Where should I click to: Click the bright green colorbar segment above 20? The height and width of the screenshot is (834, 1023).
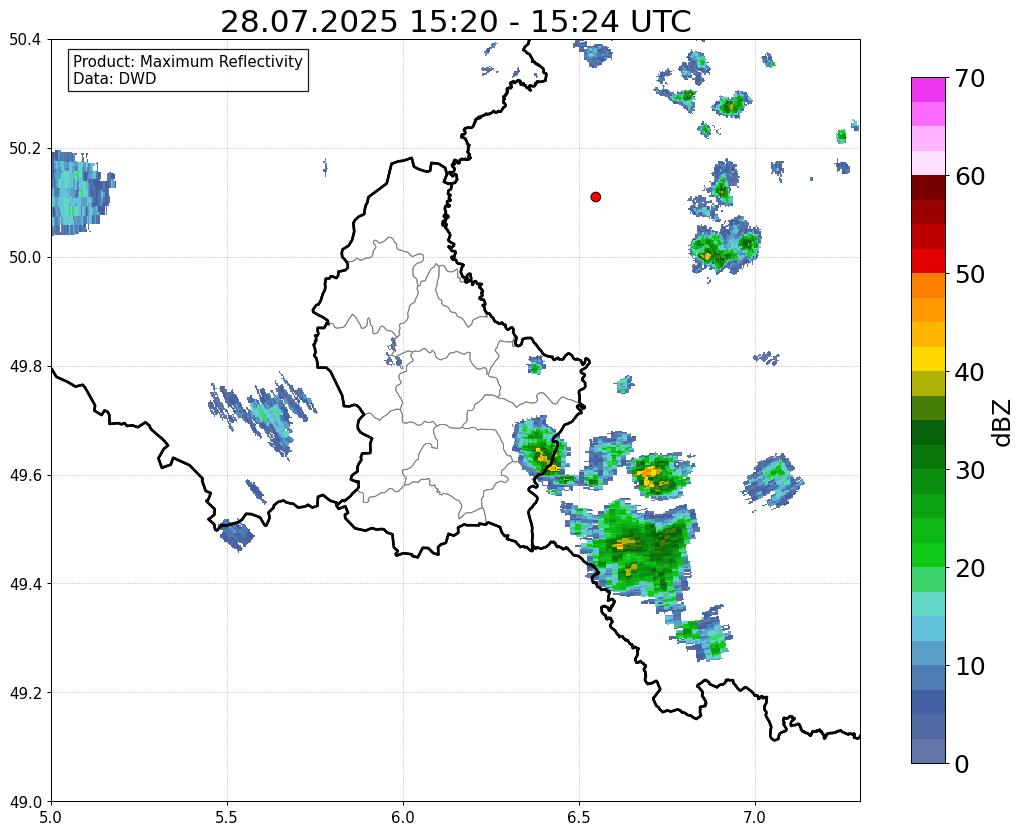click(x=928, y=555)
